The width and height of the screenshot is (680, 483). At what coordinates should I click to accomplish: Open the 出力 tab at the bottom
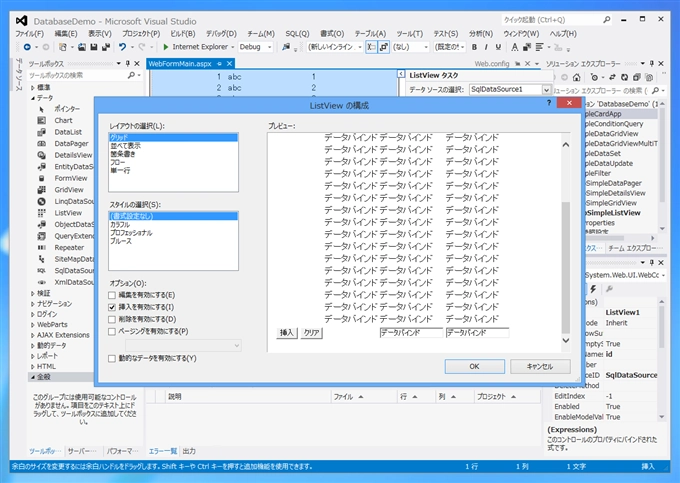click(189, 451)
